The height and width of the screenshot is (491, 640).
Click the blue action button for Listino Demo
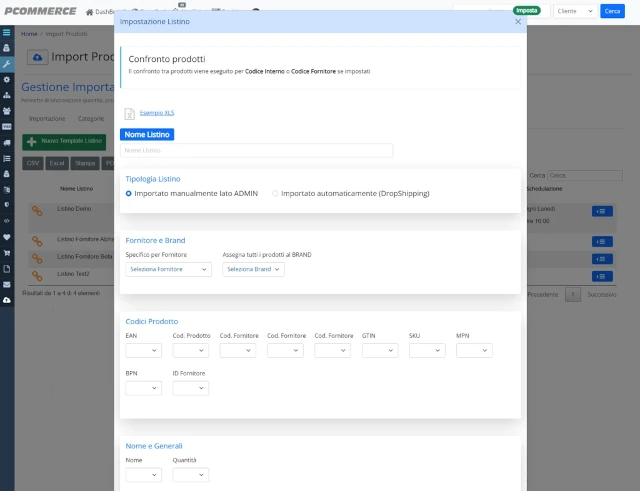pyautogui.click(x=602, y=211)
